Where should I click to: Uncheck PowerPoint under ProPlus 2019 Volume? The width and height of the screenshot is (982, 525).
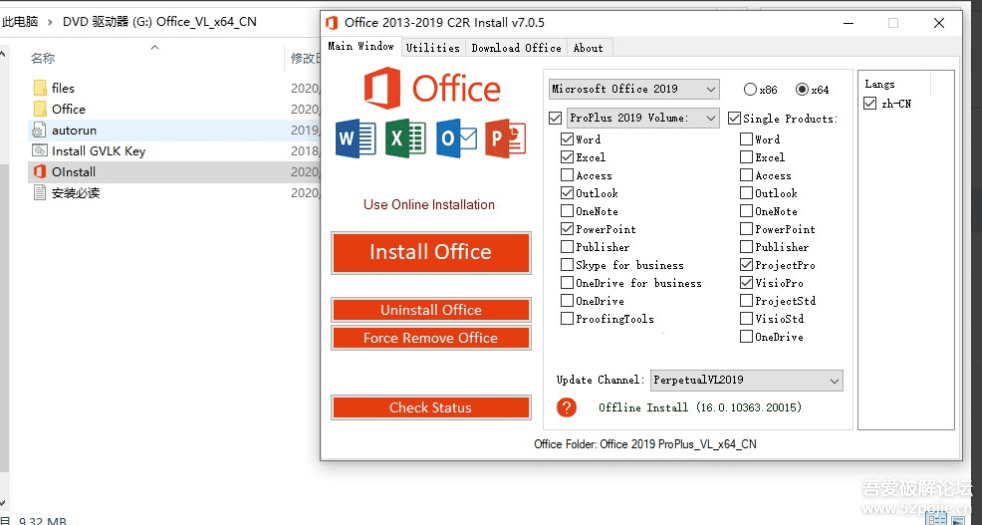coord(567,229)
